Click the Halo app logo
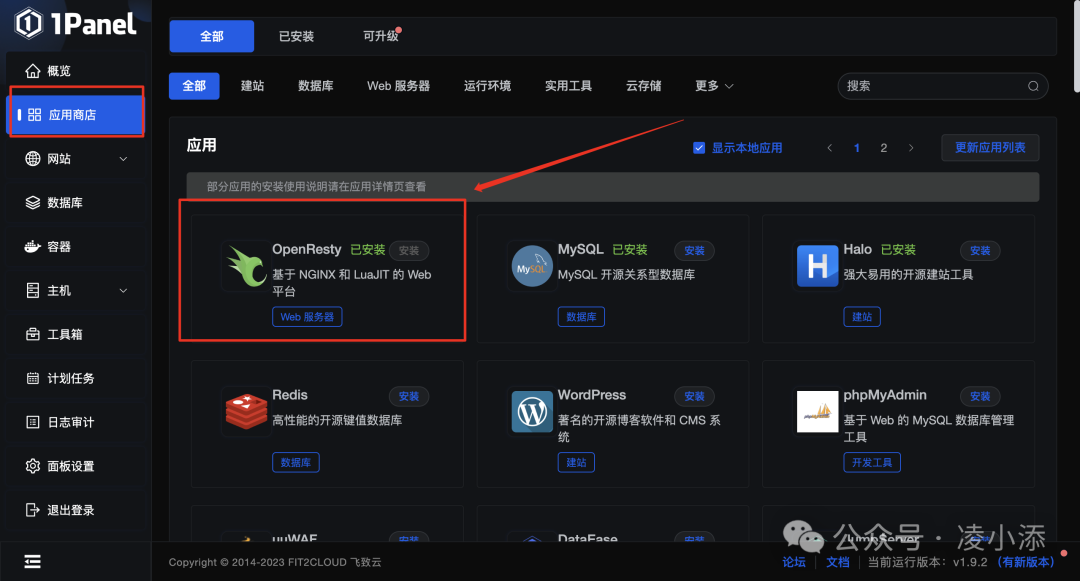The width and height of the screenshot is (1080, 581). pos(817,266)
